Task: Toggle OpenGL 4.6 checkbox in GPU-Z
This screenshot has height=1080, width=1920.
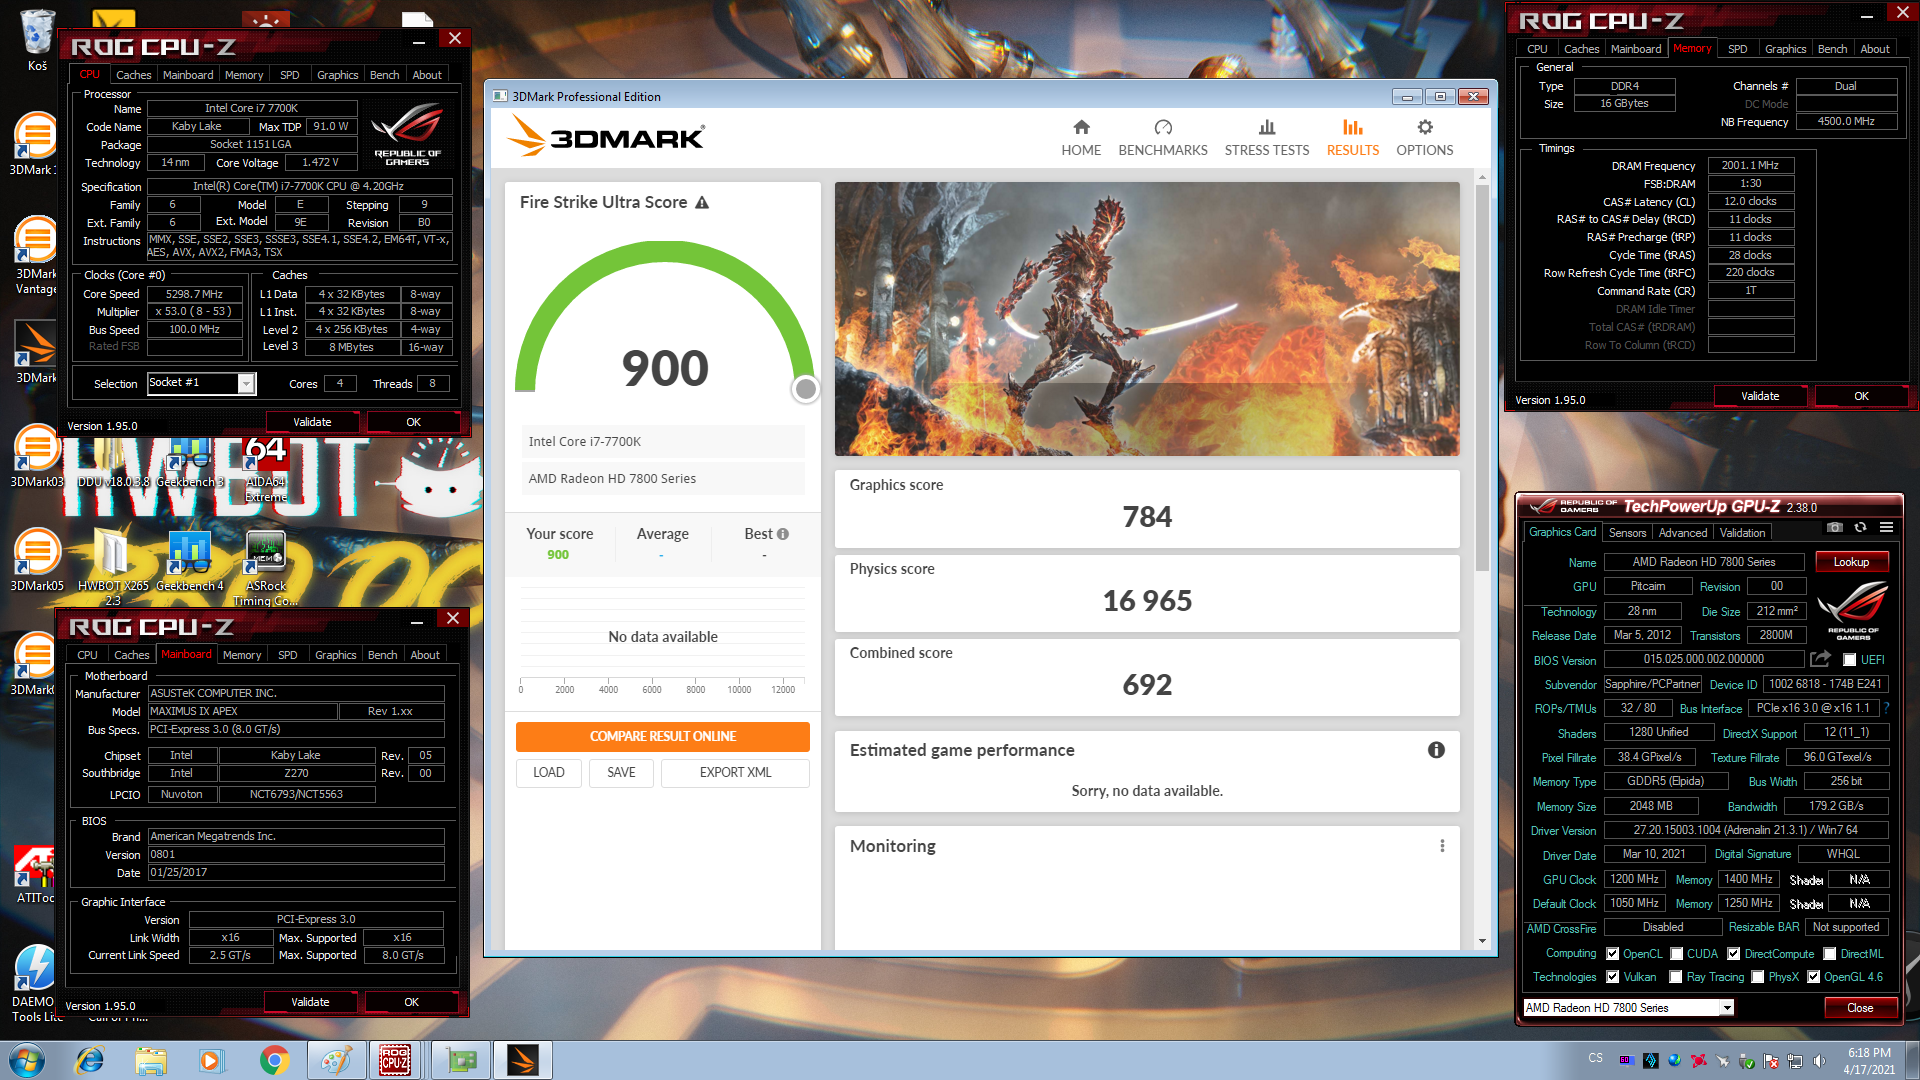Action: (x=1813, y=977)
